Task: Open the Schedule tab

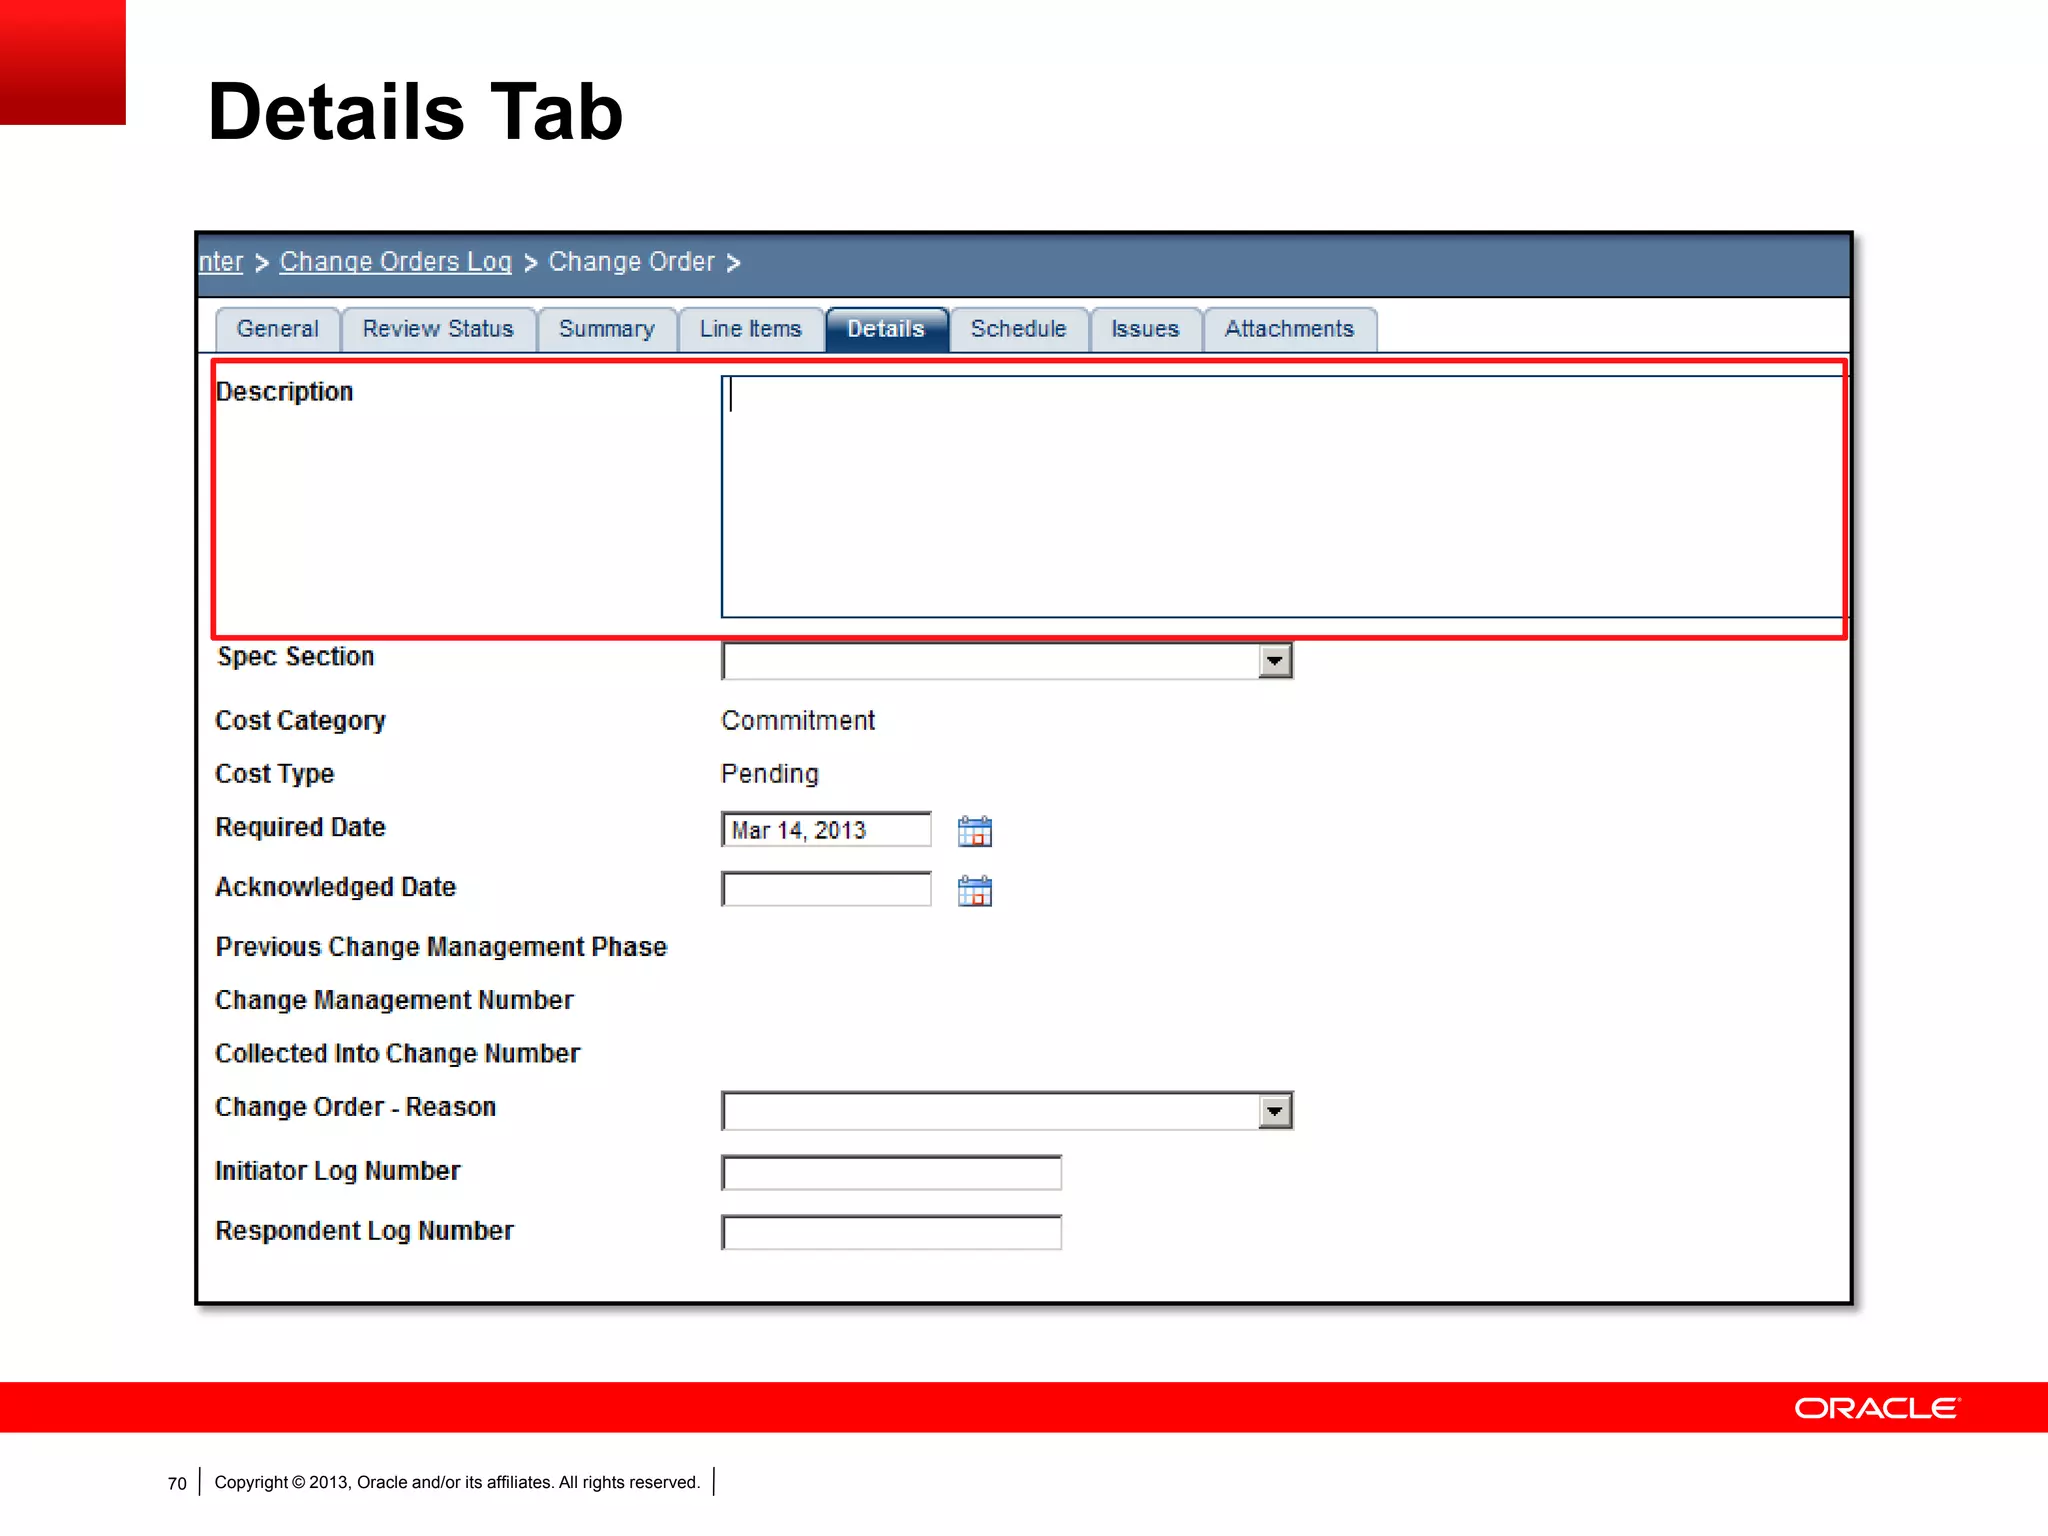Action: [1018, 329]
